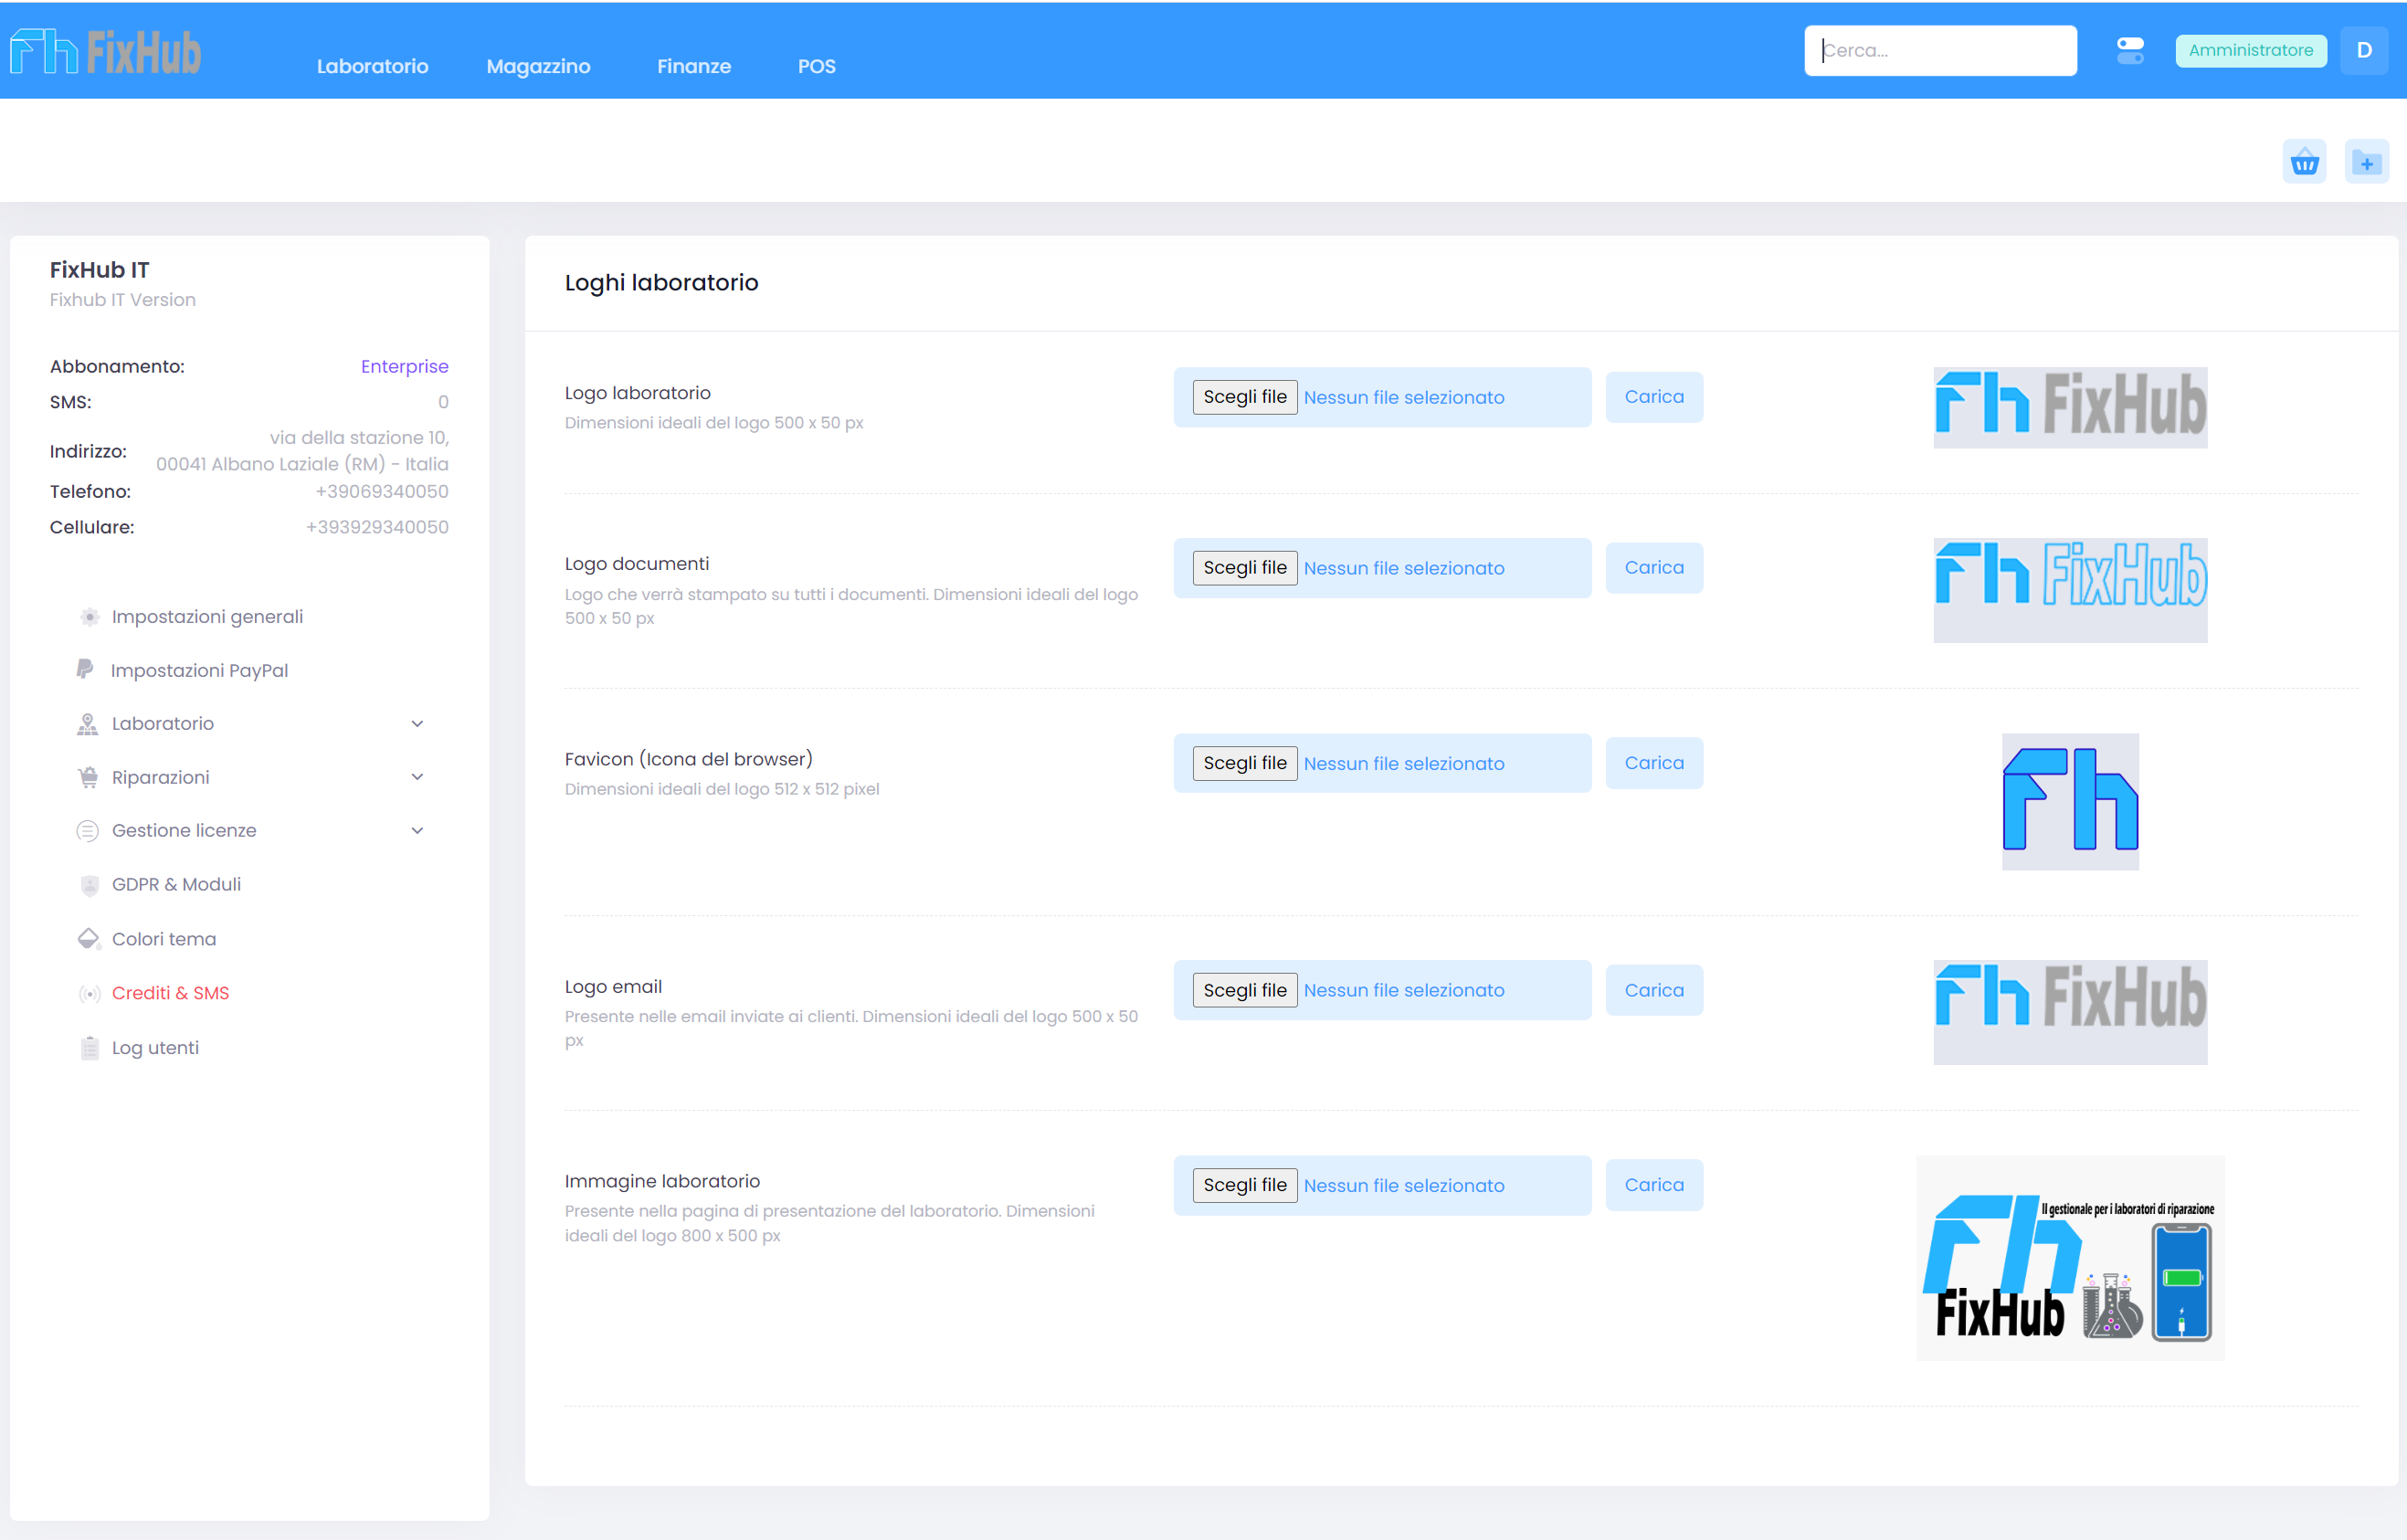Click Amministratore badge button

2250,50
